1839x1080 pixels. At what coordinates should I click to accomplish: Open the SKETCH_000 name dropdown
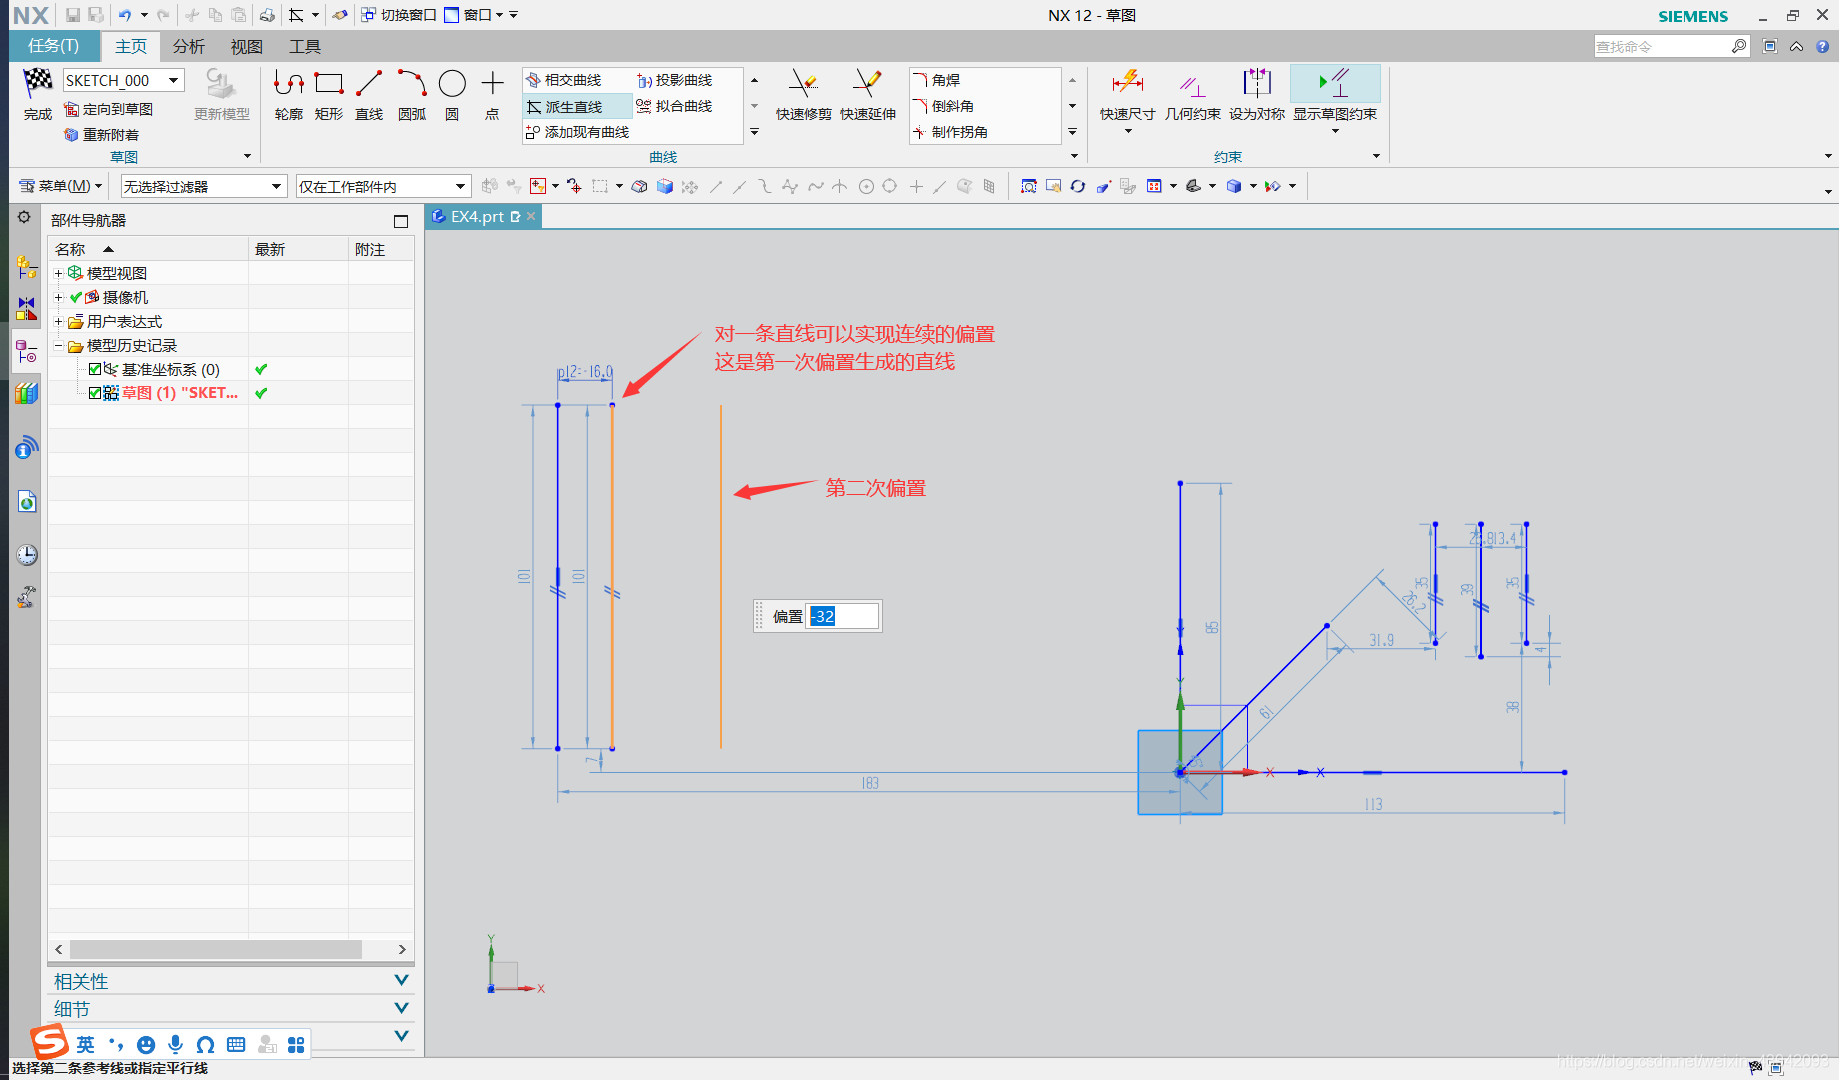(x=174, y=80)
